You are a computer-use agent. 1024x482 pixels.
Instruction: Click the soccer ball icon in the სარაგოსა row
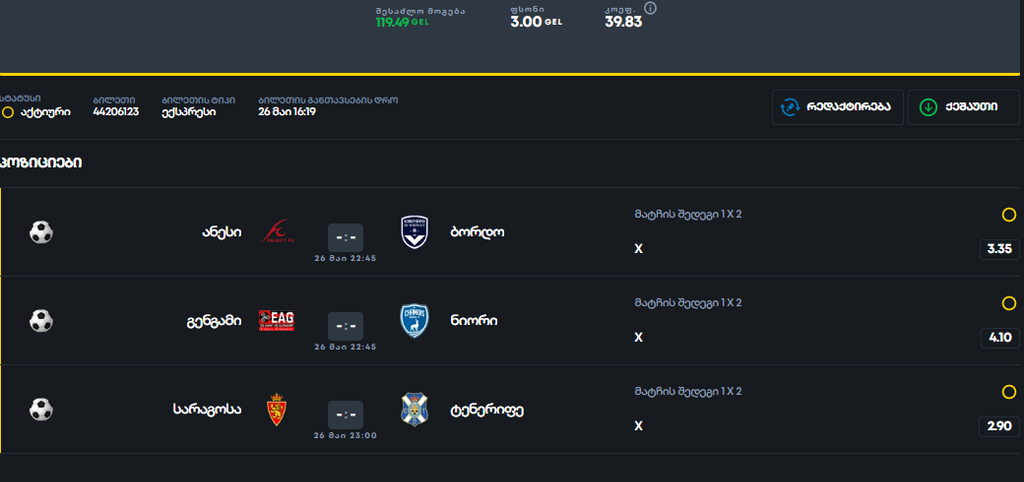tap(41, 410)
